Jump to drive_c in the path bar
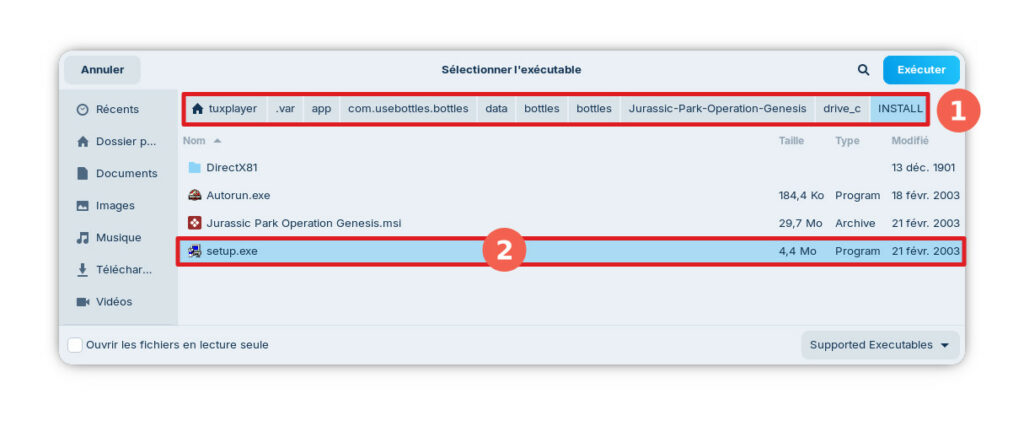 click(x=841, y=108)
